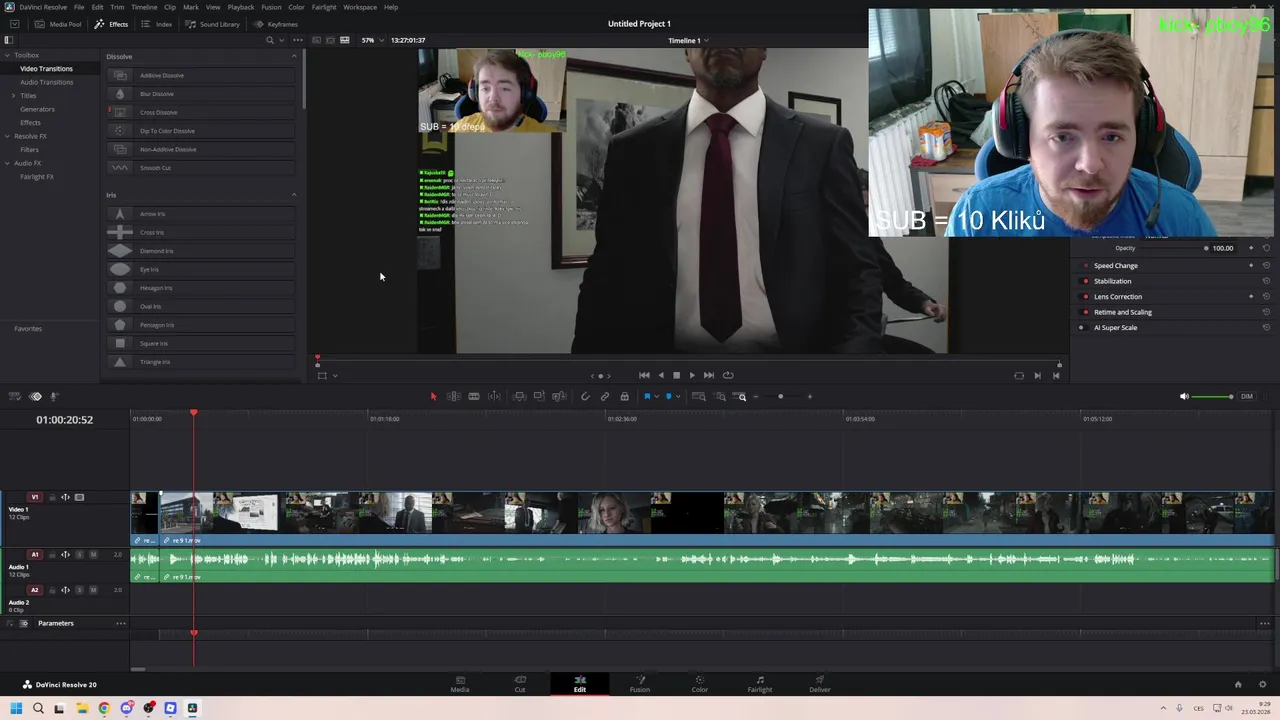Open the Sound Library panel

click(x=212, y=24)
